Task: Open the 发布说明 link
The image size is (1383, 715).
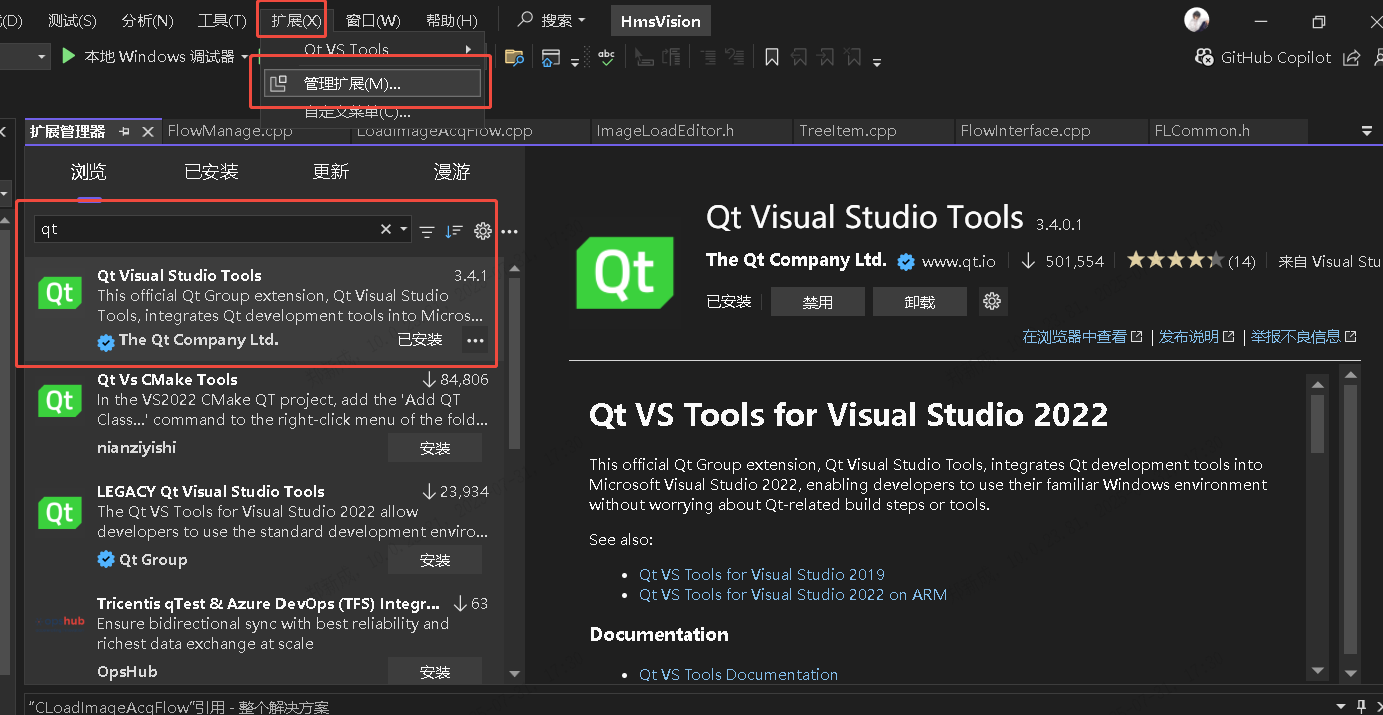Action: [x=1197, y=337]
